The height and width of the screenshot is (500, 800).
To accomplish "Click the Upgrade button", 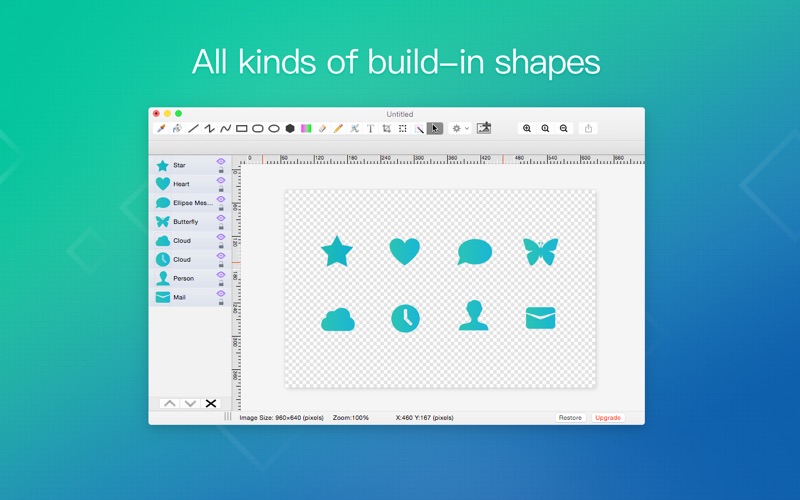I will coord(608,417).
